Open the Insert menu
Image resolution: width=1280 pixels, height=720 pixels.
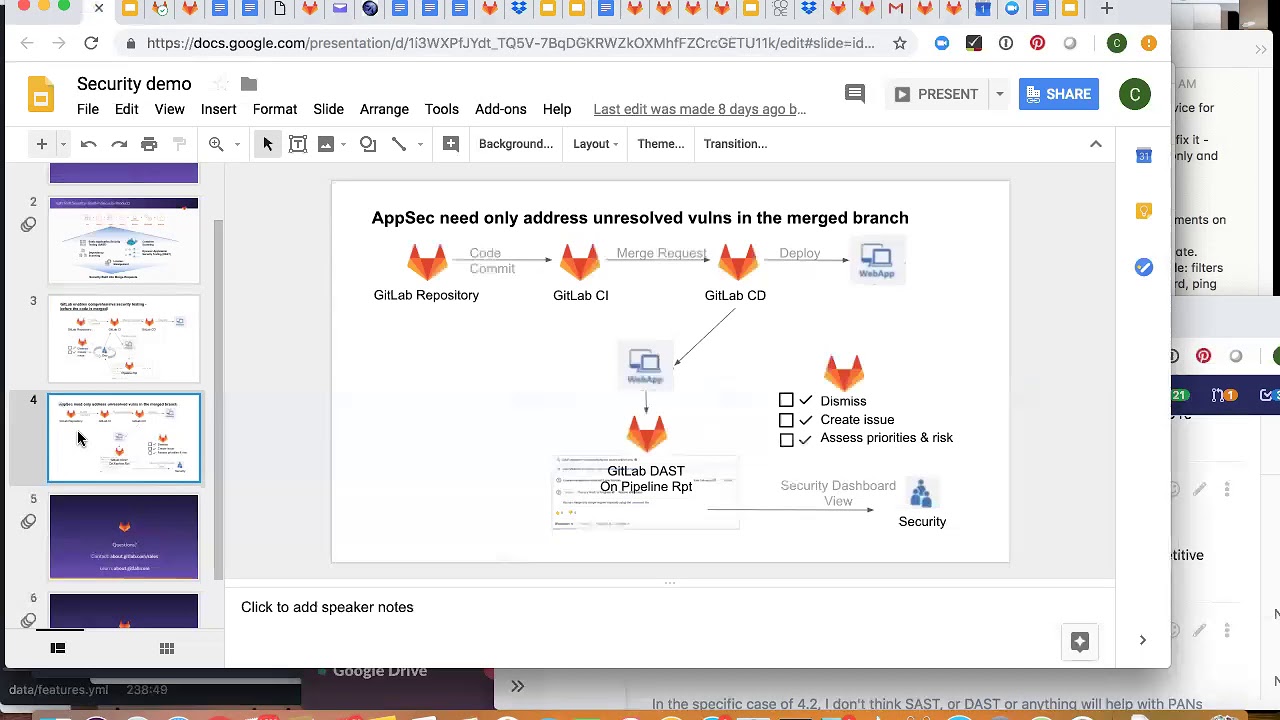(218, 109)
